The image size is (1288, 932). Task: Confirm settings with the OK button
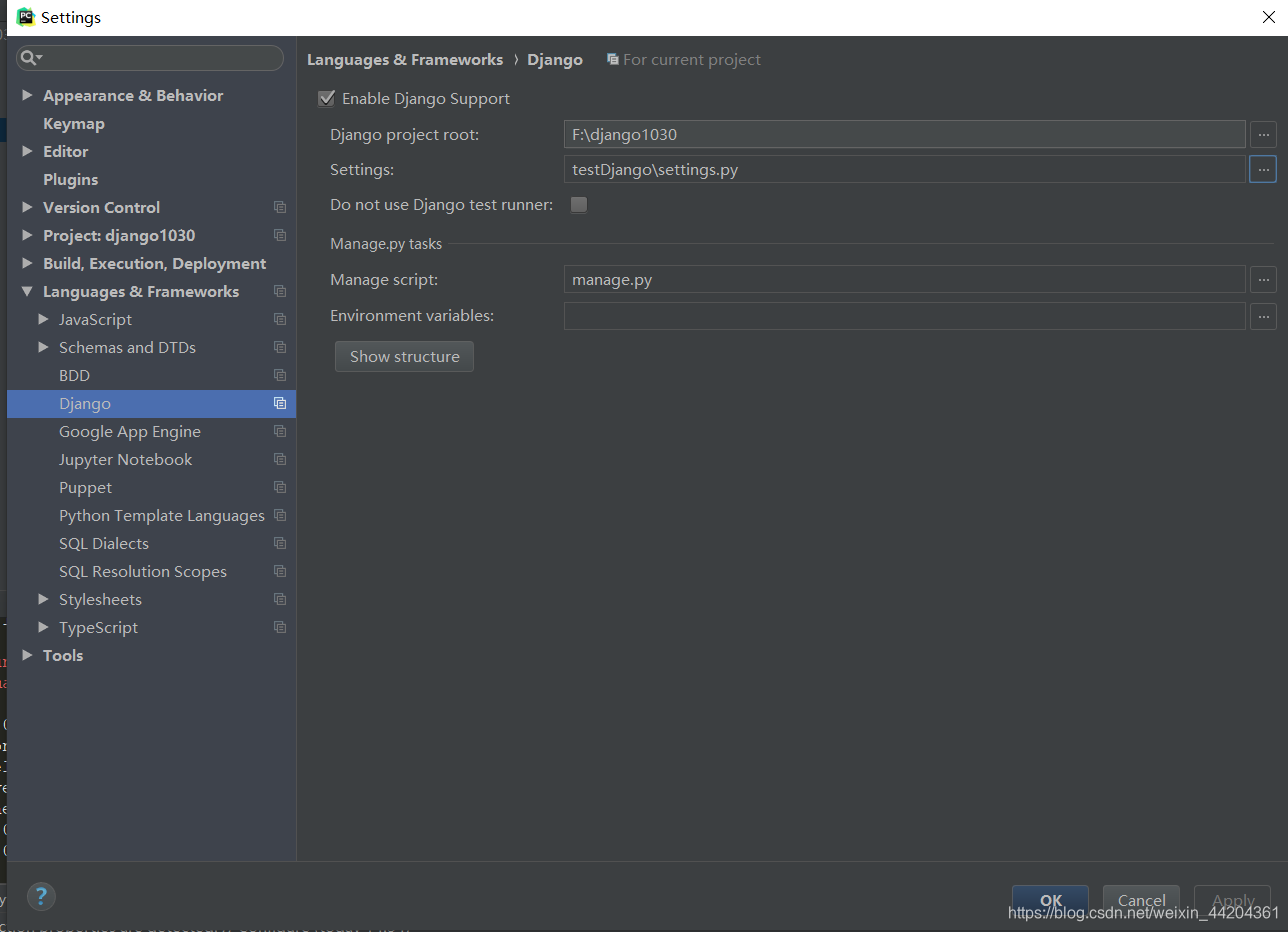(1050, 900)
